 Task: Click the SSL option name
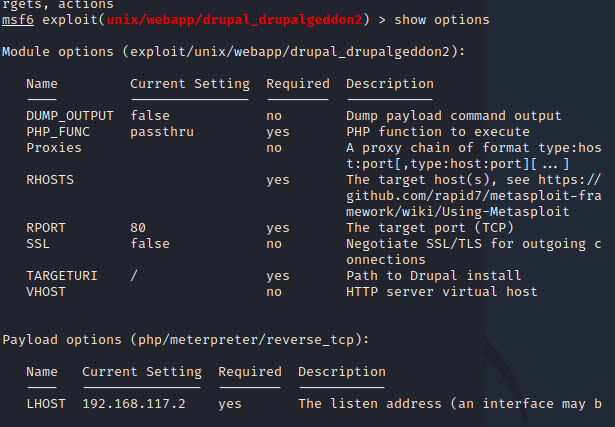pyautogui.click(x=38, y=244)
